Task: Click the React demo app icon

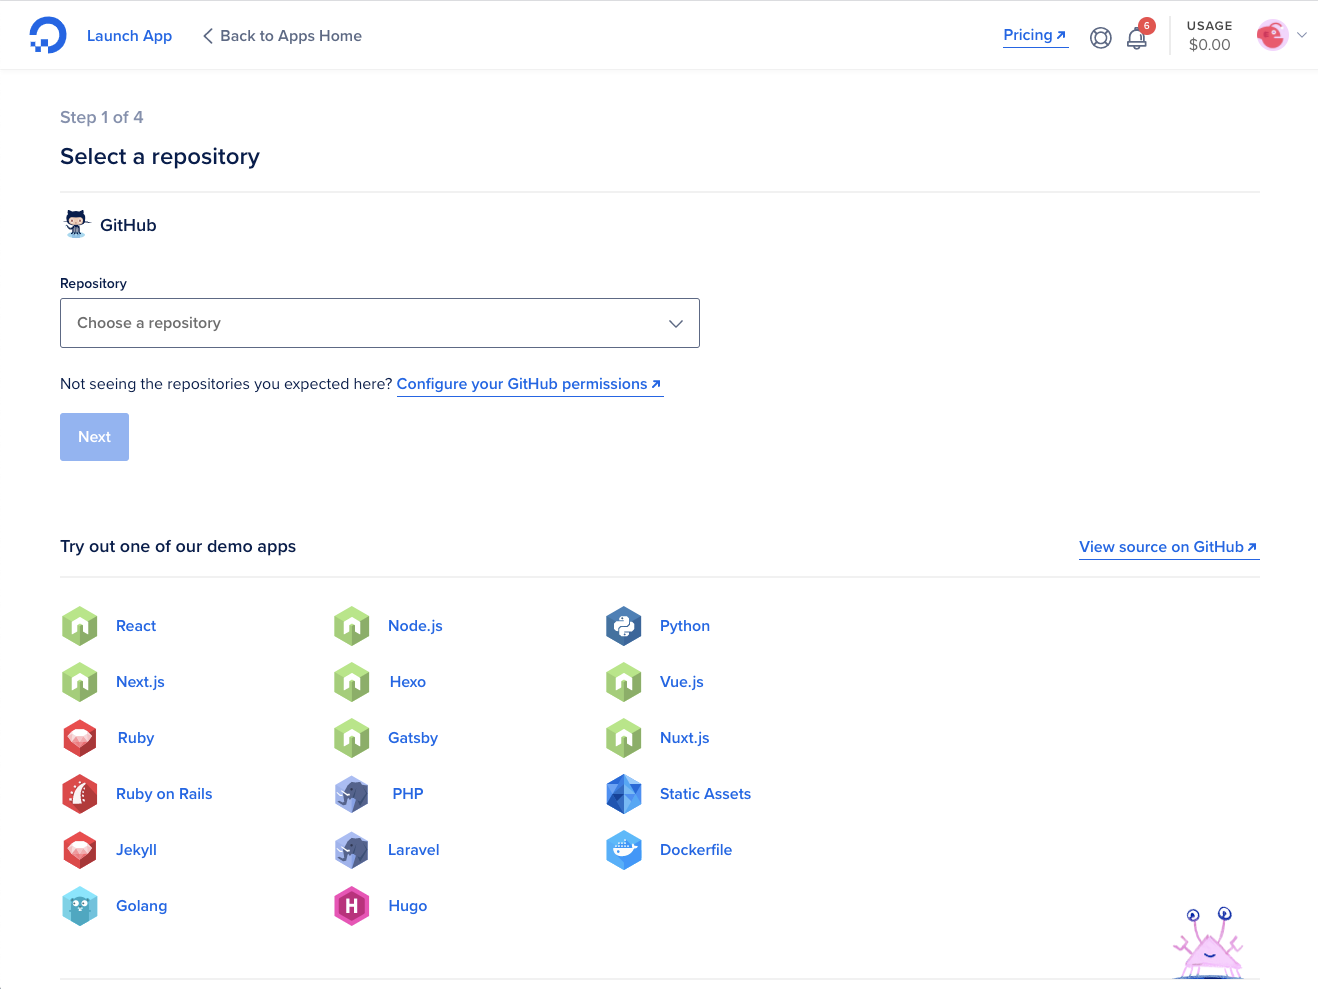Action: (x=80, y=626)
